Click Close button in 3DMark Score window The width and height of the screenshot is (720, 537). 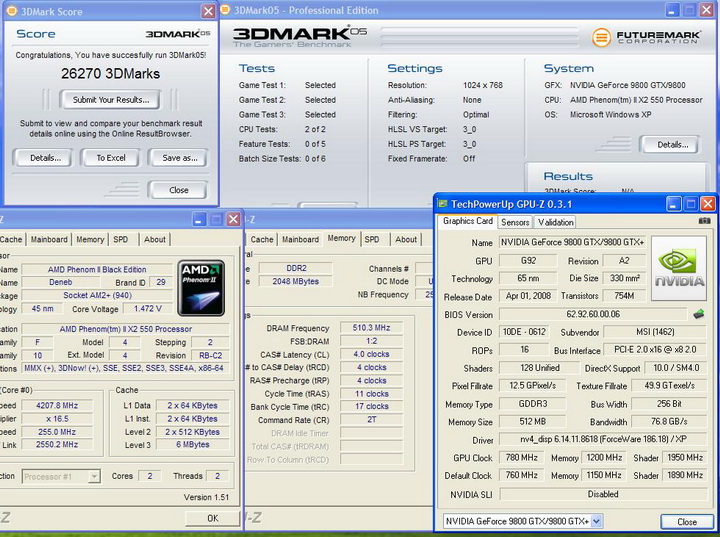[x=179, y=190]
